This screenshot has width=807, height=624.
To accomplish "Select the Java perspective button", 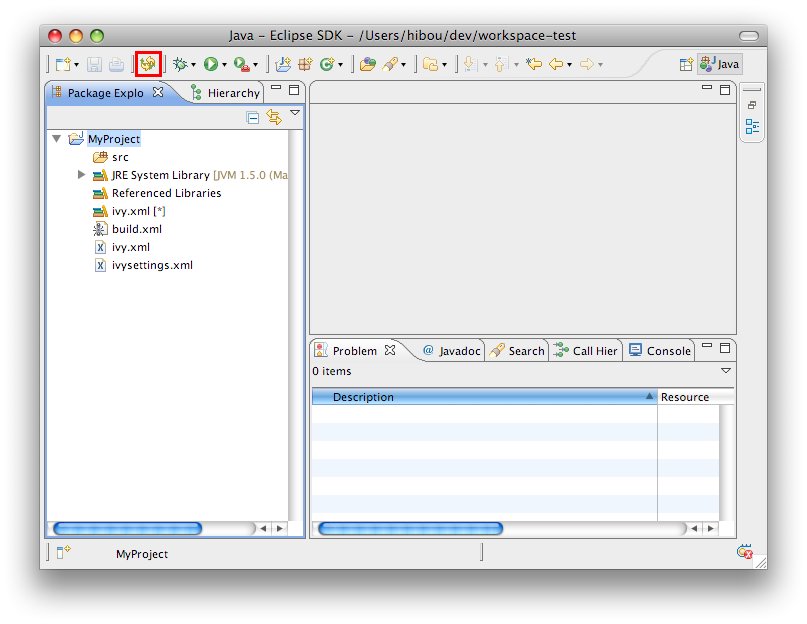I will tap(720, 64).
